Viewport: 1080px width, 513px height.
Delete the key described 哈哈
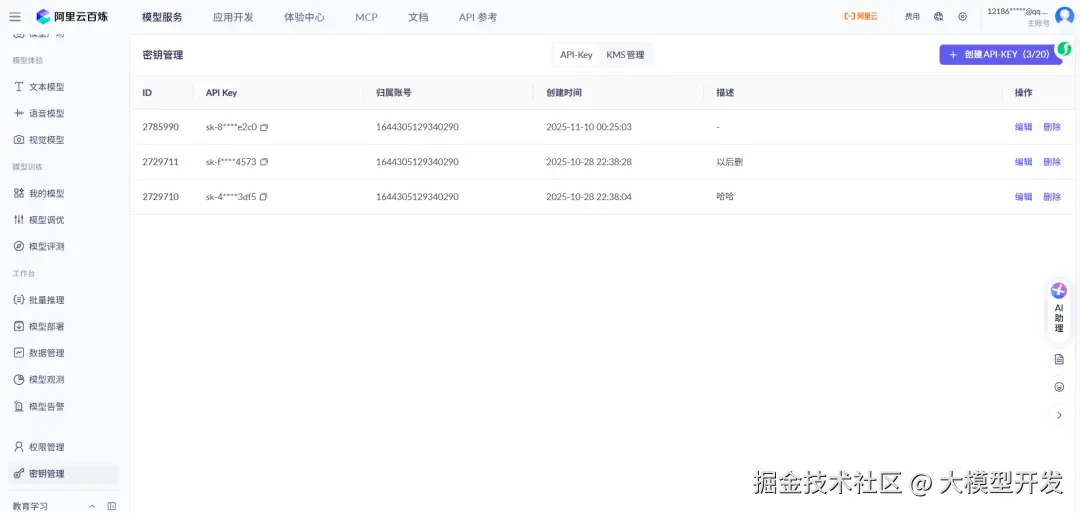1052,196
